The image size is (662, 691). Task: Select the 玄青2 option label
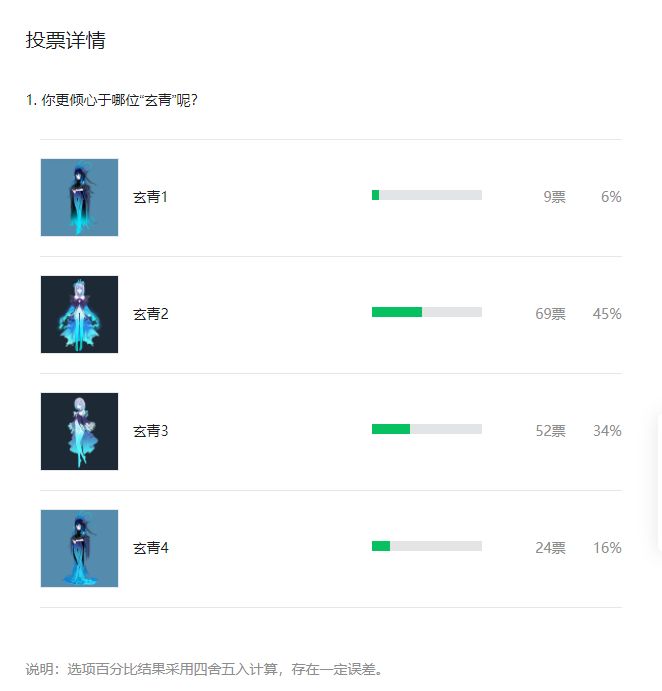coord(150,314)
